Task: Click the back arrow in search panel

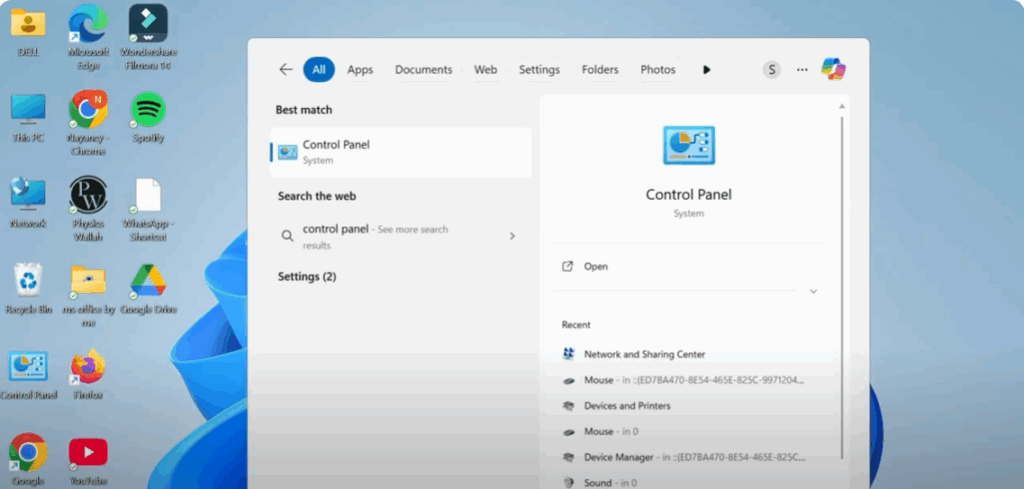Action: [x=286, y=70]
